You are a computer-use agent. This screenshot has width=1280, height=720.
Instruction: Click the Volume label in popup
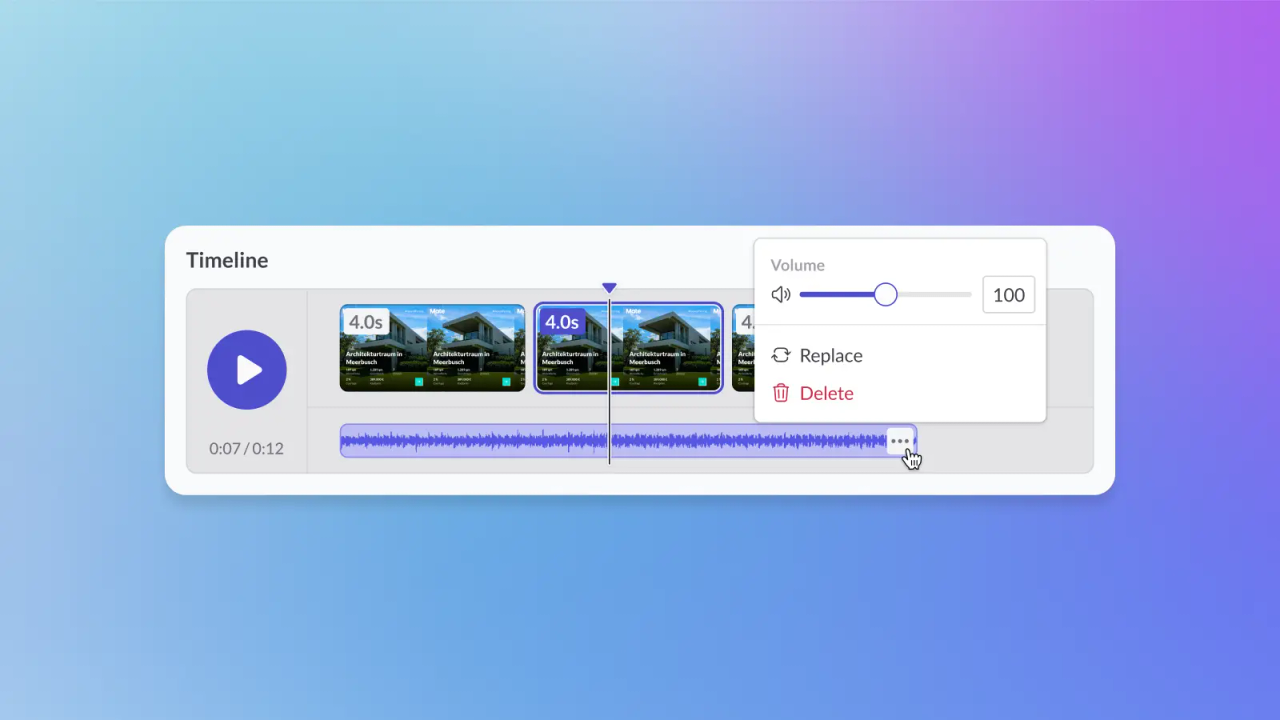pyautogui.click(x=798, y=265)
